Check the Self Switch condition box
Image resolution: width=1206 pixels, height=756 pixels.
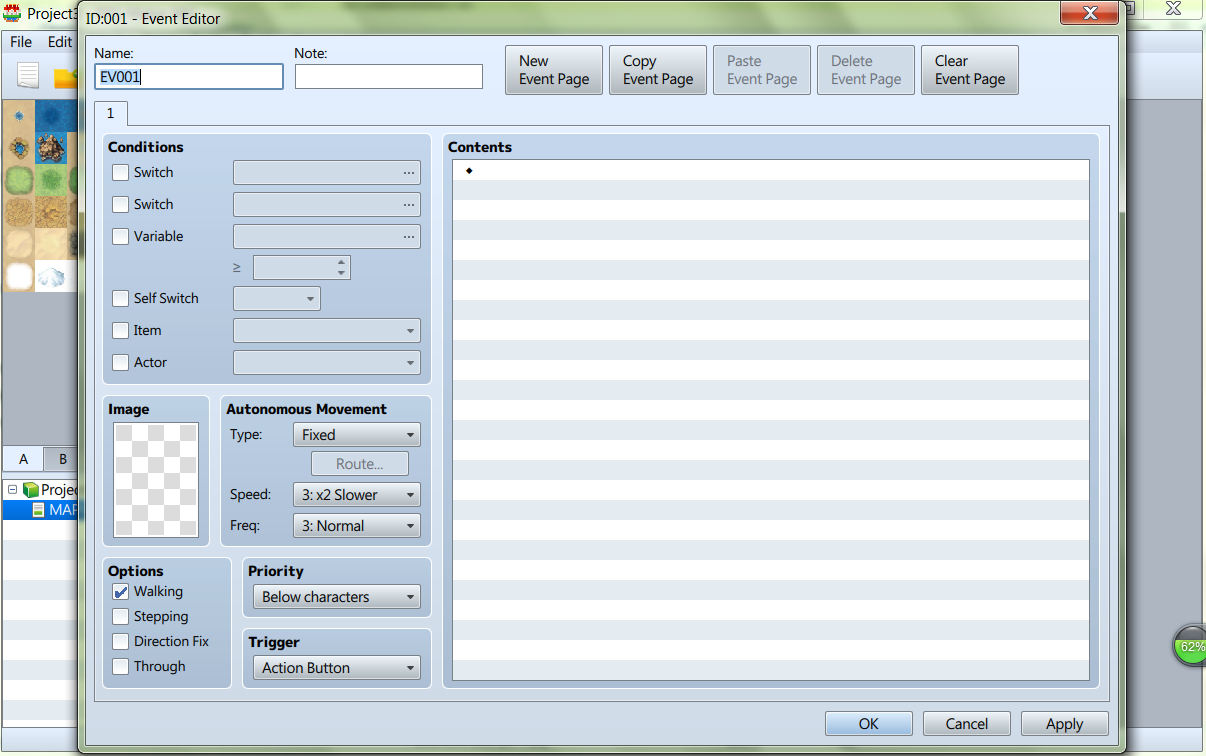click(121, 299)
